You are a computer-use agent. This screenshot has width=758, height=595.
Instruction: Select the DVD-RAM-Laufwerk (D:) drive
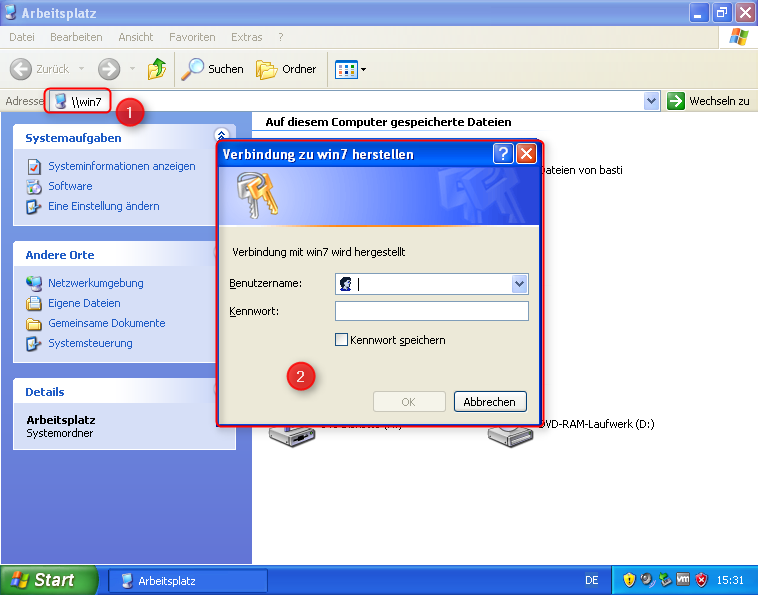tap(596, 424)
